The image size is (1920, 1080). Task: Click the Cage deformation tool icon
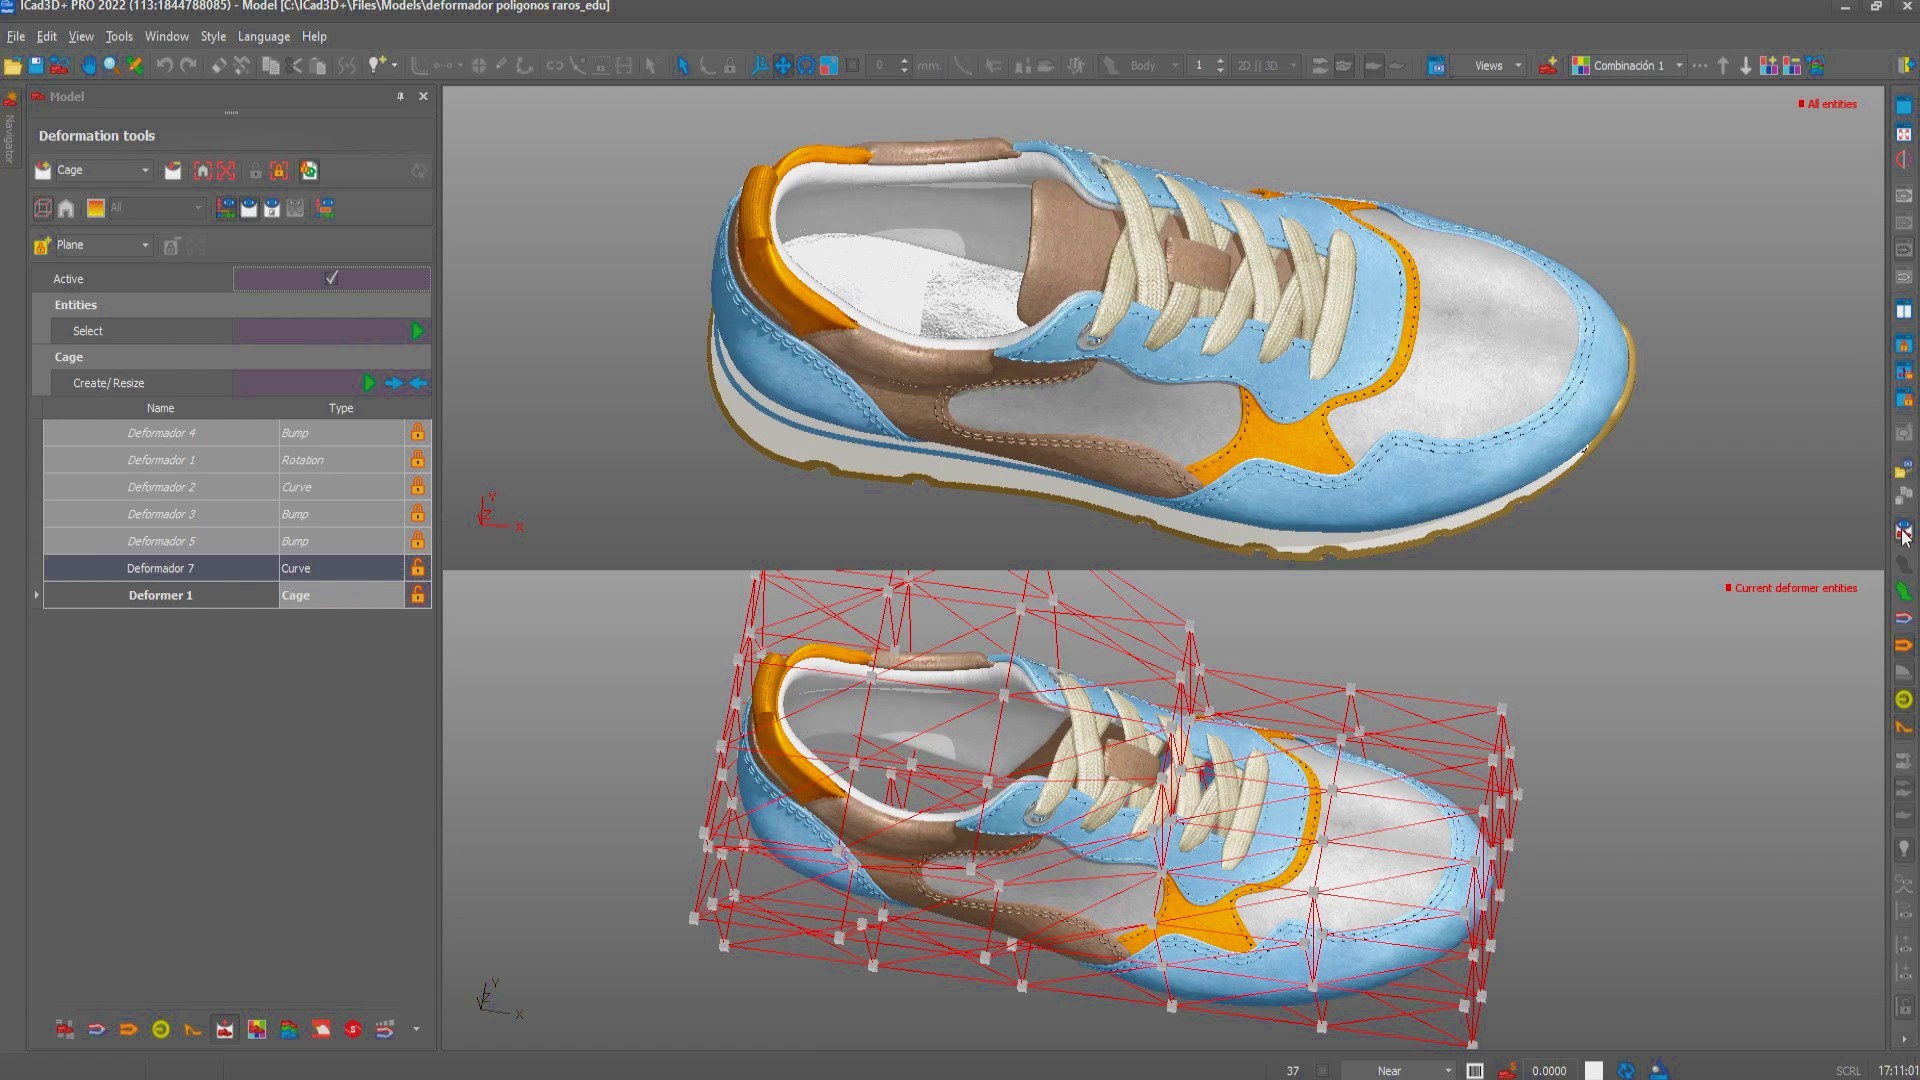(x=42, y=207)
